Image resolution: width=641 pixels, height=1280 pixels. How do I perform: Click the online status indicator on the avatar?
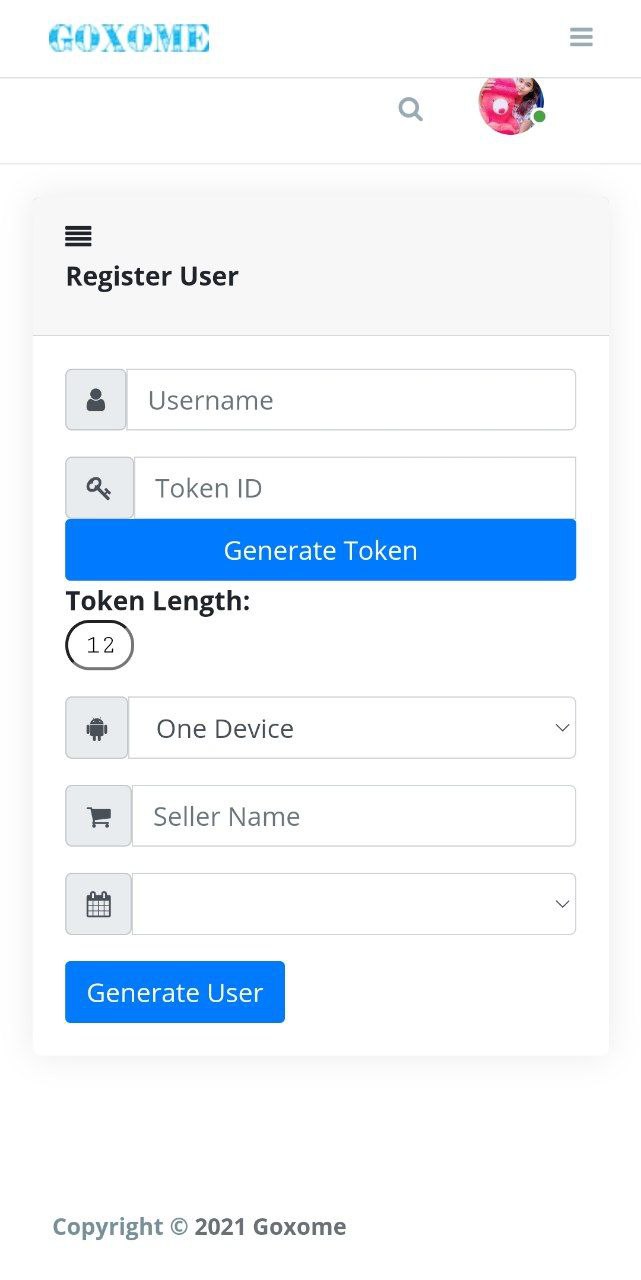point(539,116)
